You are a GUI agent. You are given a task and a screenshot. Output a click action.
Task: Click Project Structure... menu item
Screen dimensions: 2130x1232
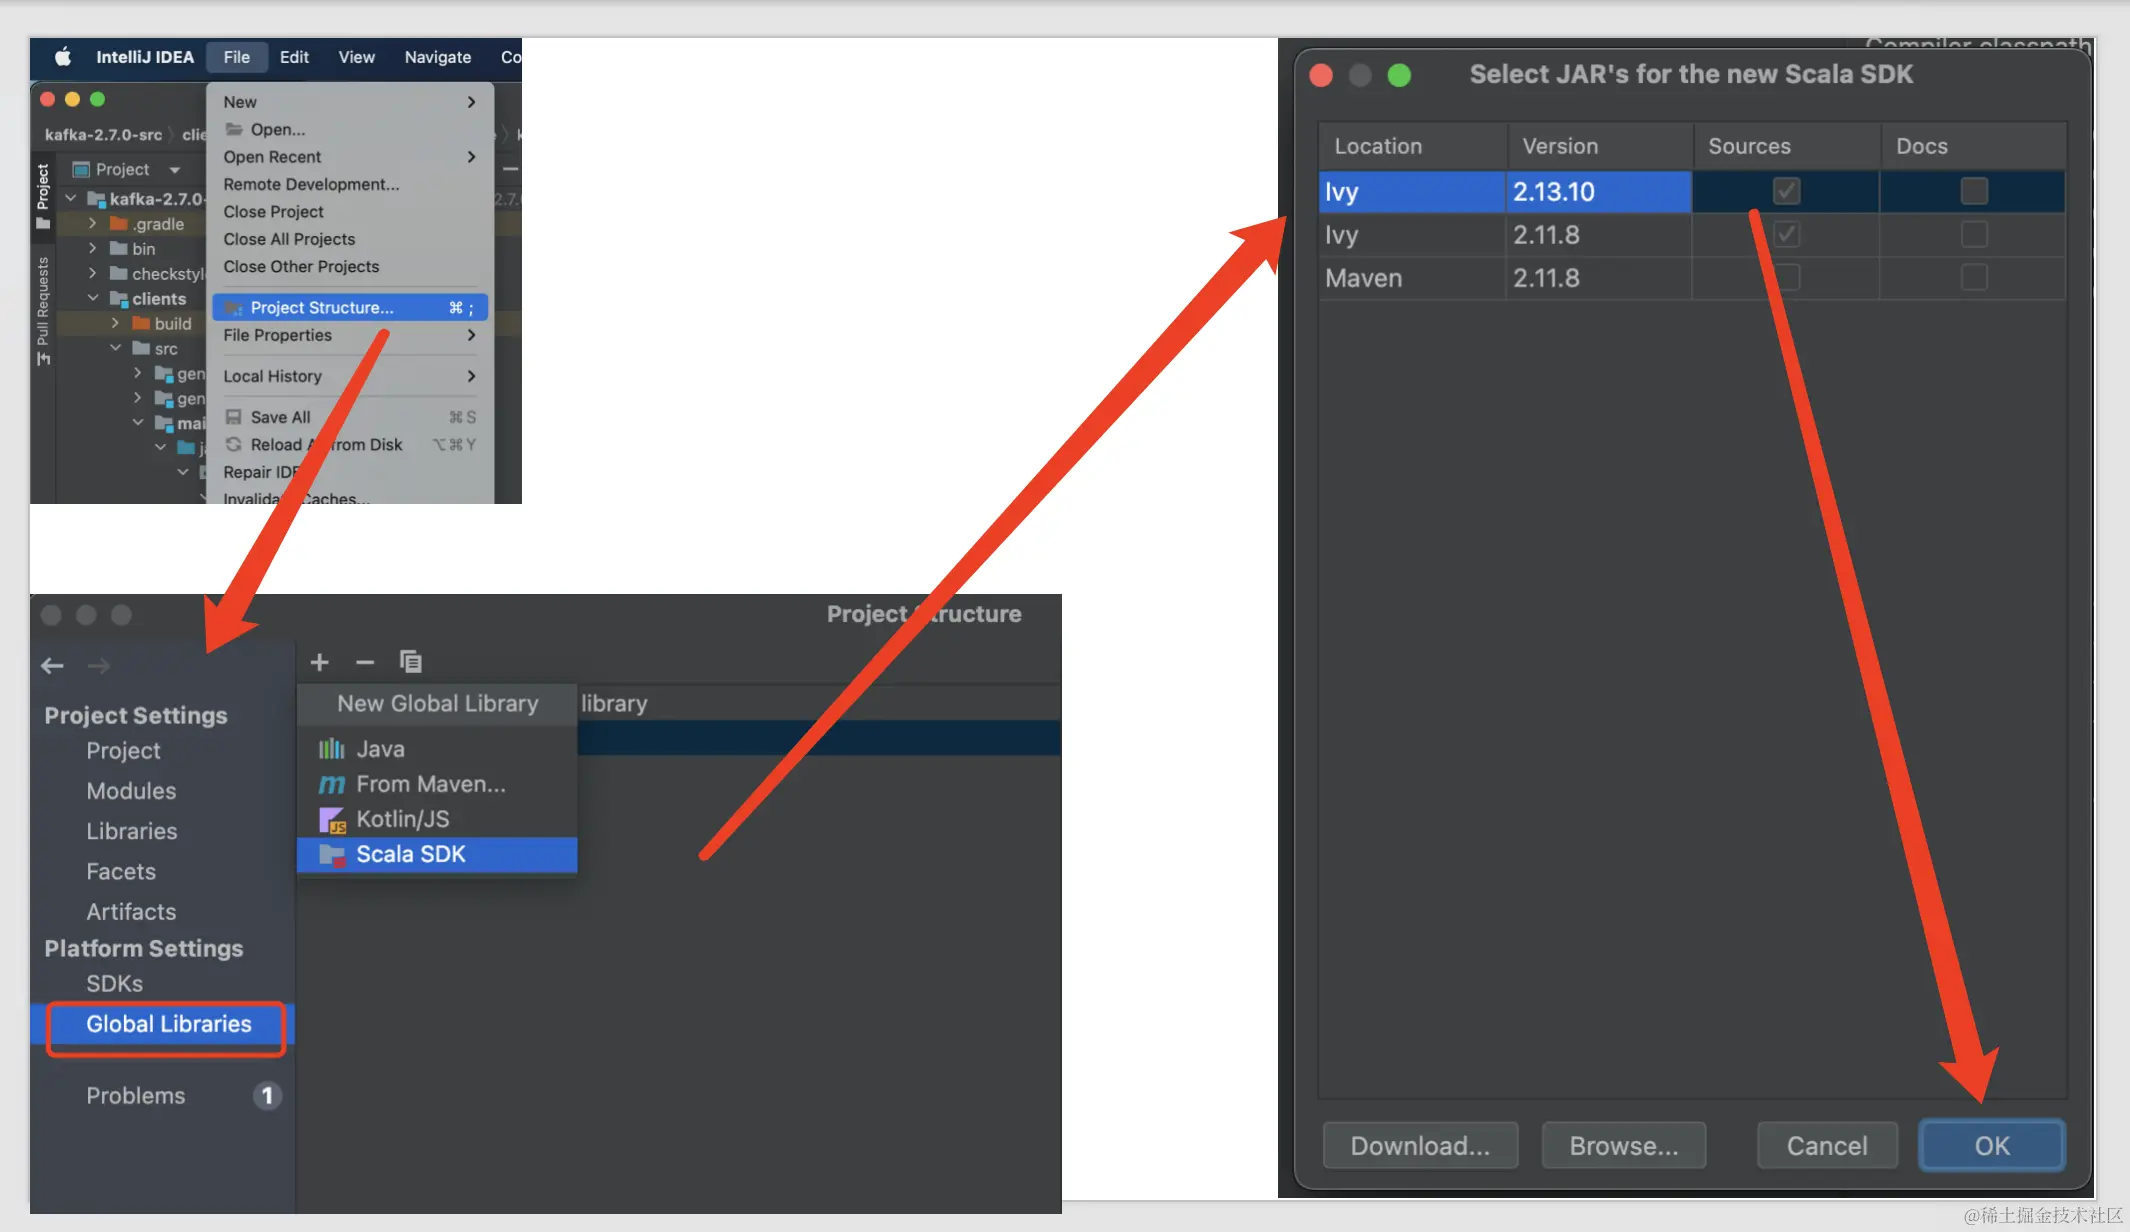point(322,308)
